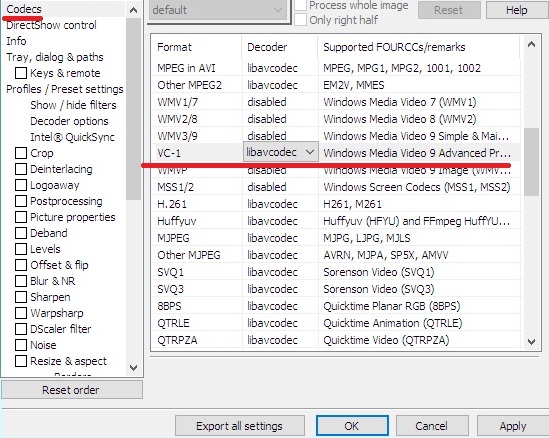Select the WMV3/9 disabled decoder cell

[x=280, y=136]
